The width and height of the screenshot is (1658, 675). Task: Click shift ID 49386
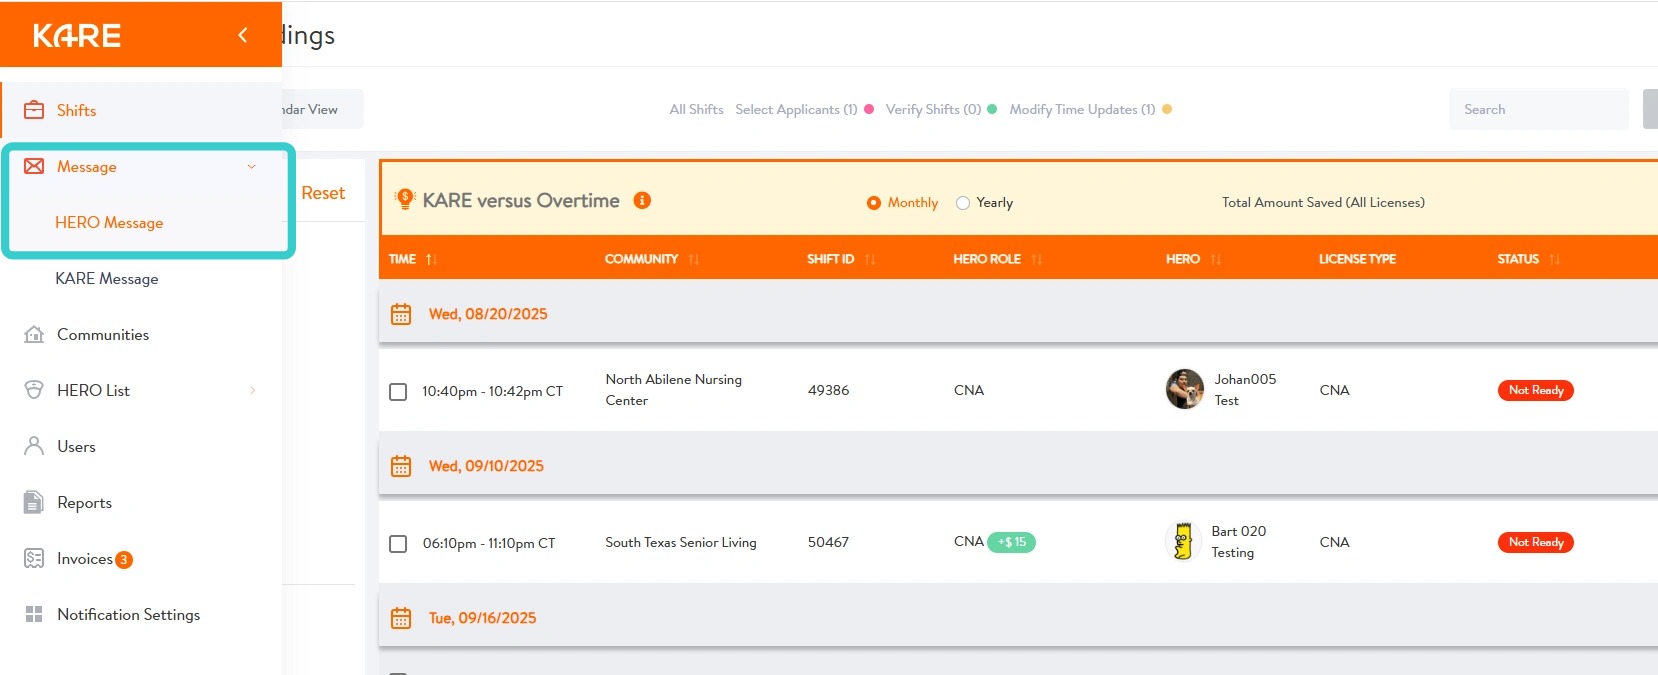pos(828,390)
